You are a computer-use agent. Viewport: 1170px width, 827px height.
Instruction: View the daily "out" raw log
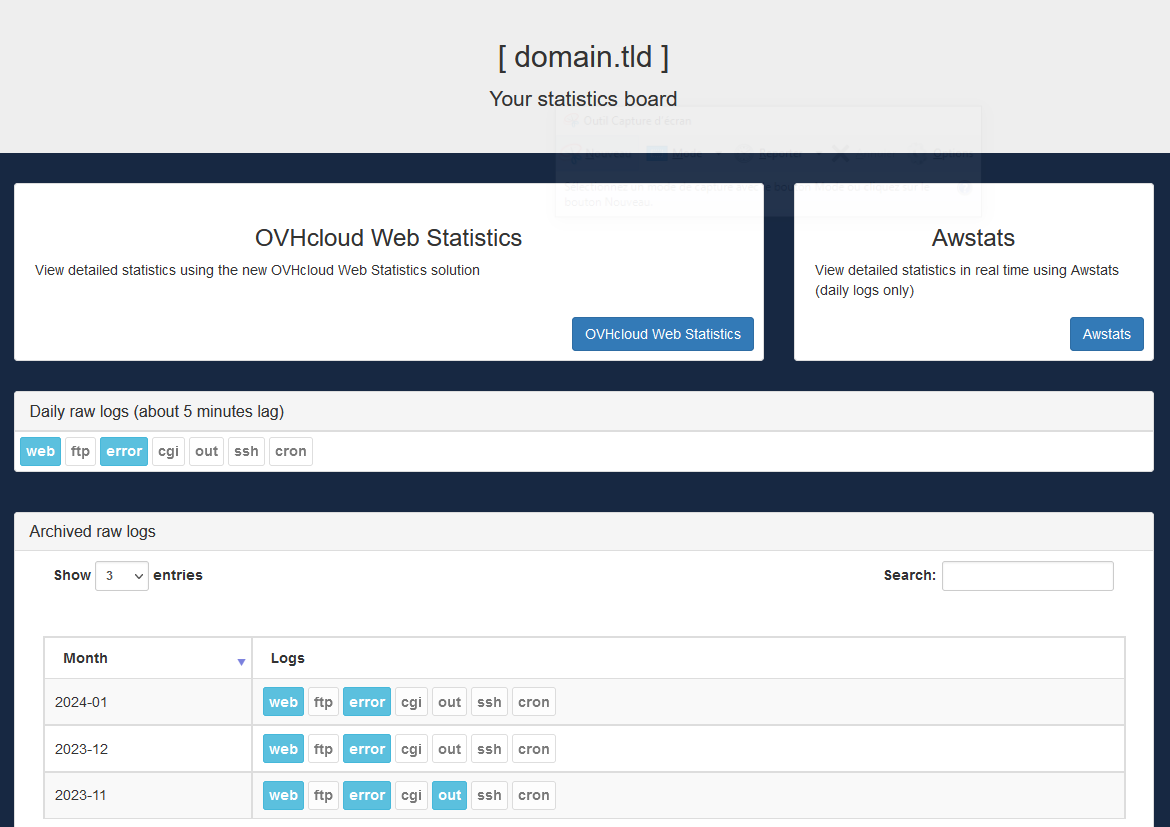click(x=206, y=451)
